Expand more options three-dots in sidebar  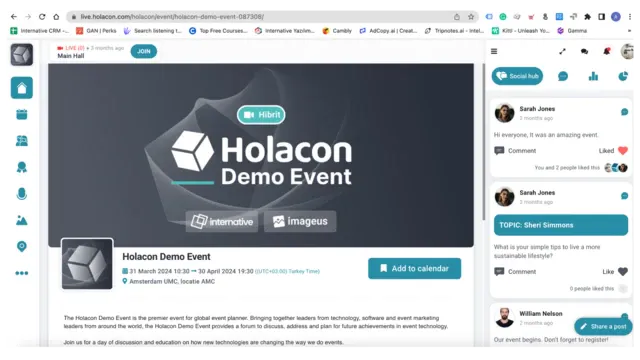(x=22, y=273)
